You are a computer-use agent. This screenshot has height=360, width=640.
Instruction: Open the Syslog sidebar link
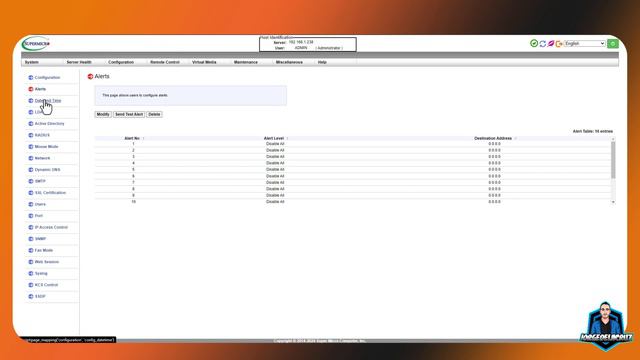pyautogui.click(x=41, y=273)
